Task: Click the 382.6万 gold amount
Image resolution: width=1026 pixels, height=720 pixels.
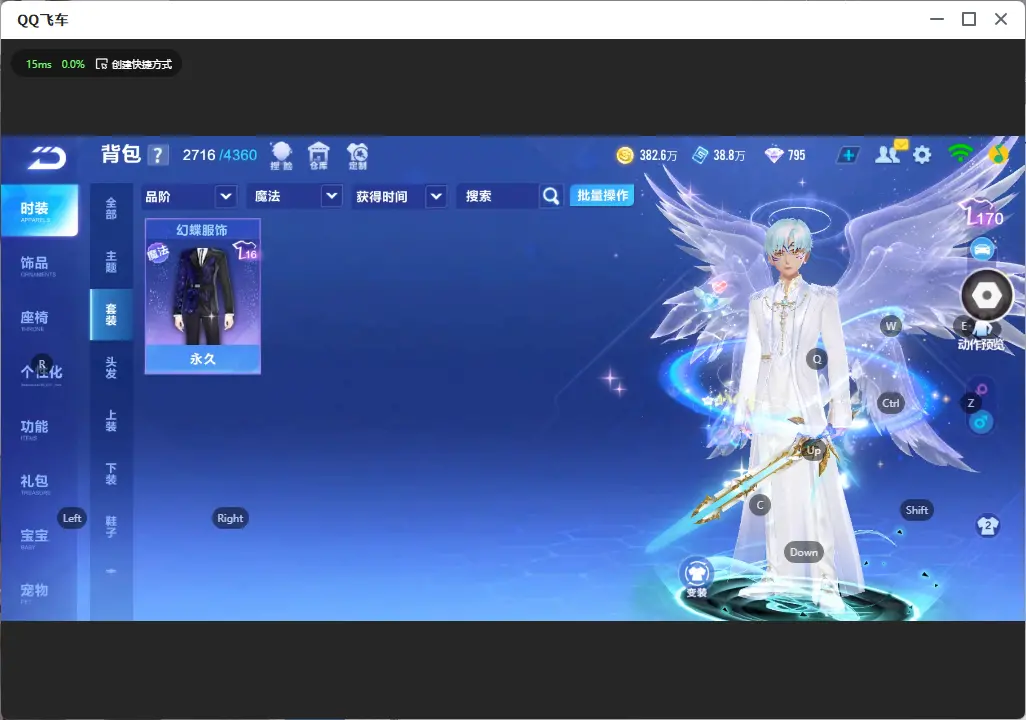Action: coord(658,156)
